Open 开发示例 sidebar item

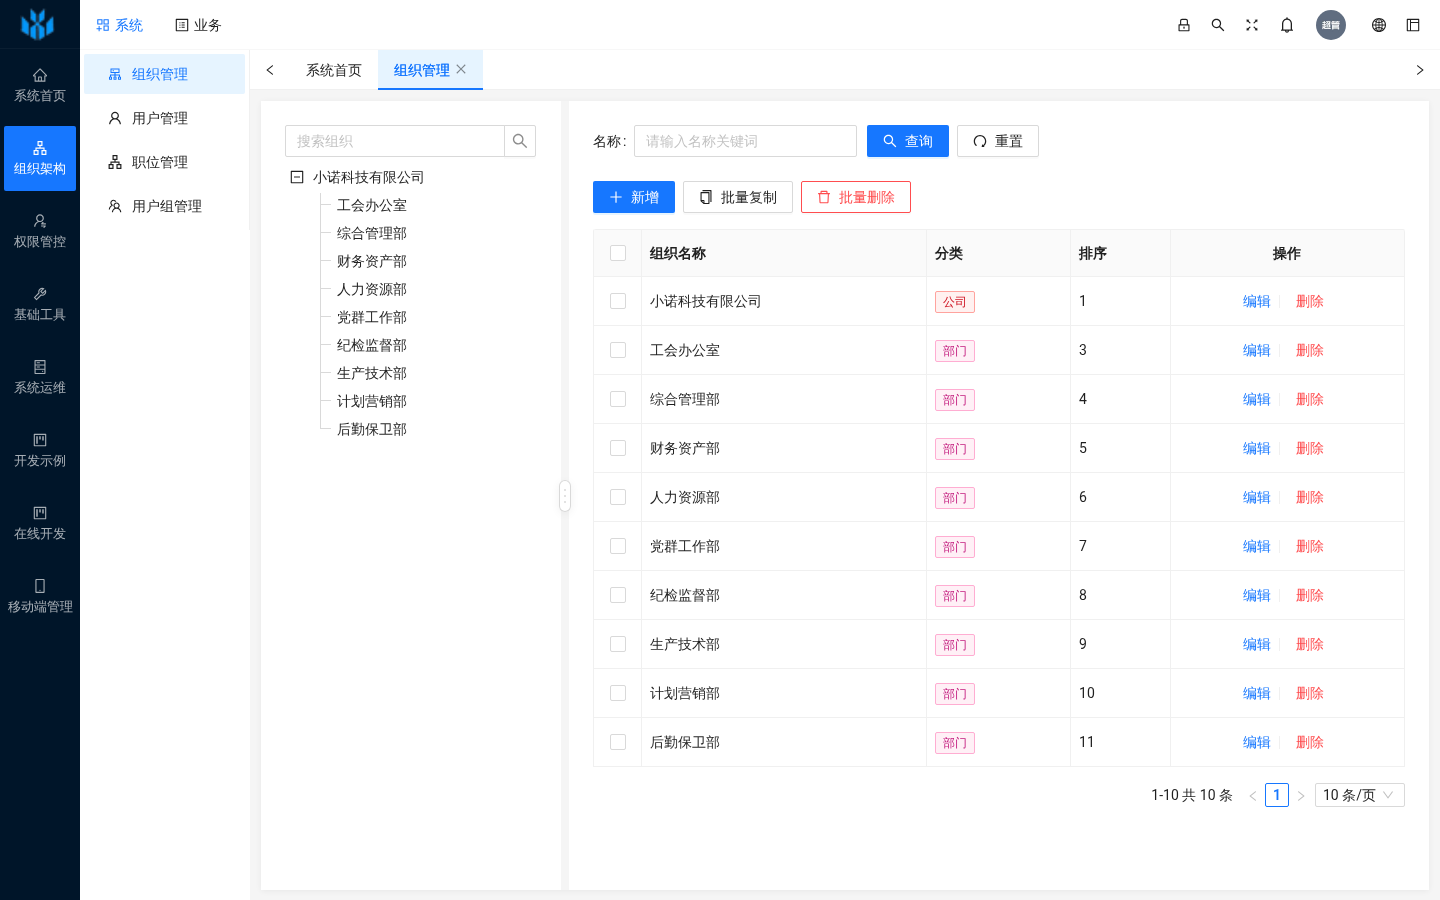40,450
